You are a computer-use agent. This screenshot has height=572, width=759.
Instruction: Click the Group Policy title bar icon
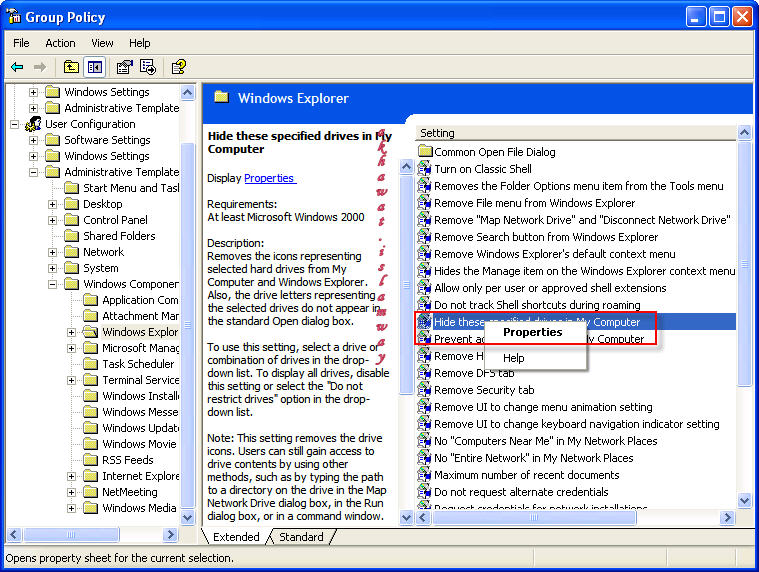click(x=15, y=17)
